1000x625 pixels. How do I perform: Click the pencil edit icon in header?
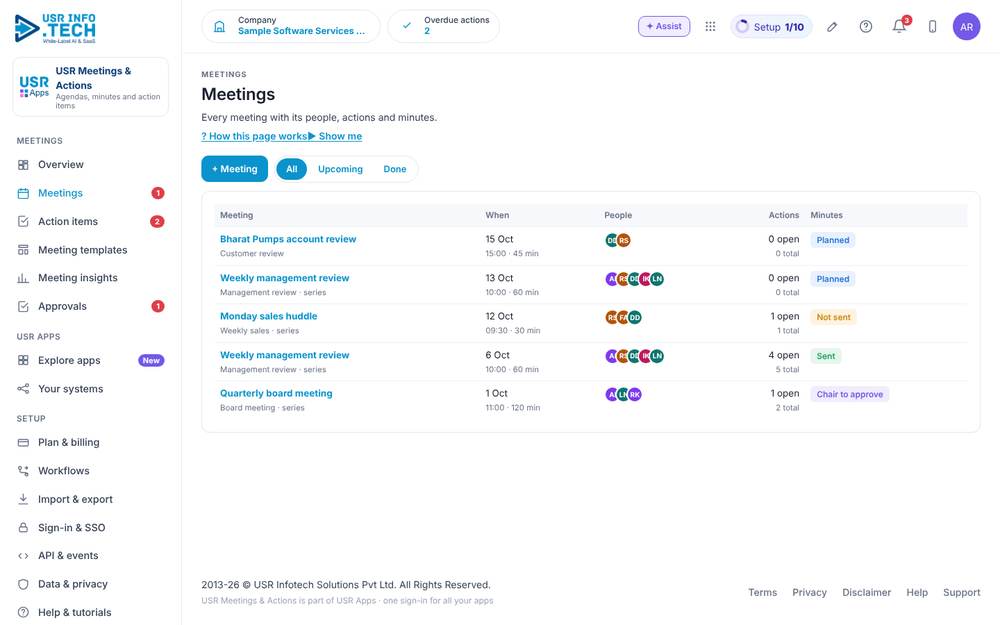832,27
